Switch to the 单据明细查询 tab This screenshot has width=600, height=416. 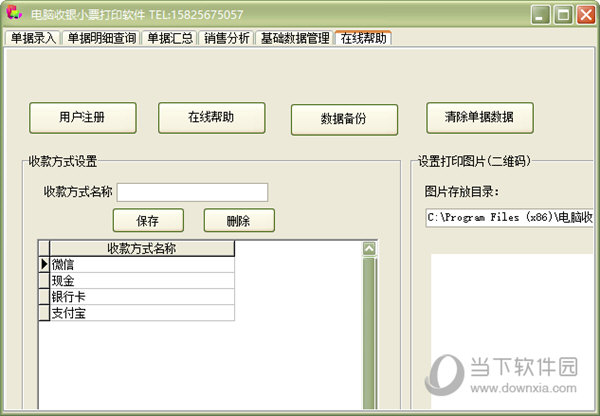[x=101, y=38]
